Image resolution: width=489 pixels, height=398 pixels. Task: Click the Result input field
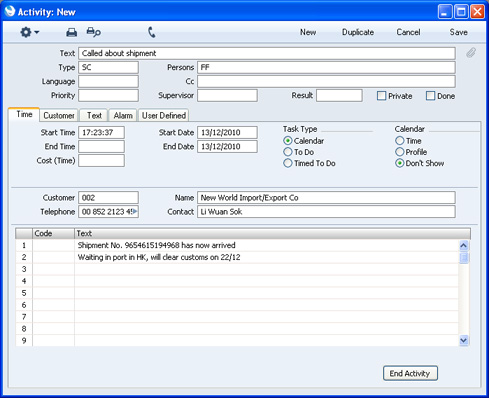(339, 95)
